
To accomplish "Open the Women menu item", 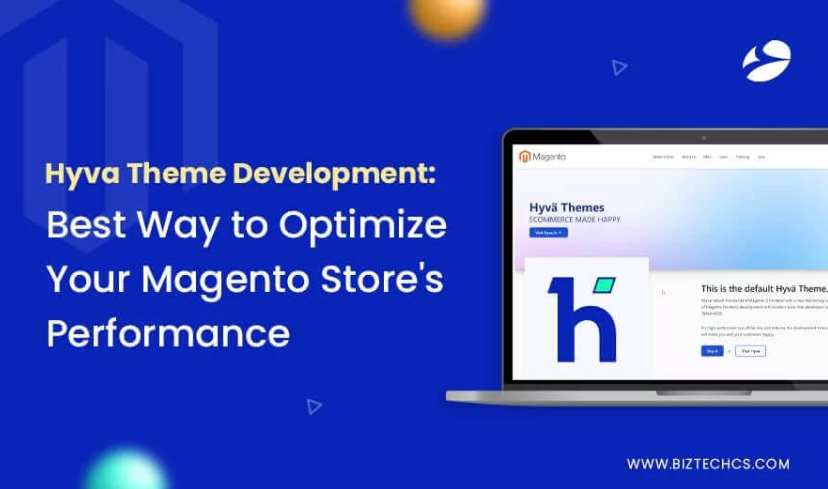I will click(689, 157).
